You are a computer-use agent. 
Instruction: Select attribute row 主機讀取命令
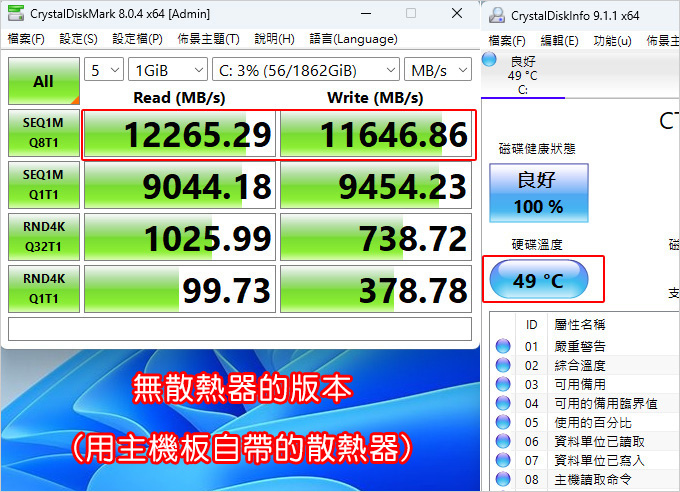click(x=585, y=479)
